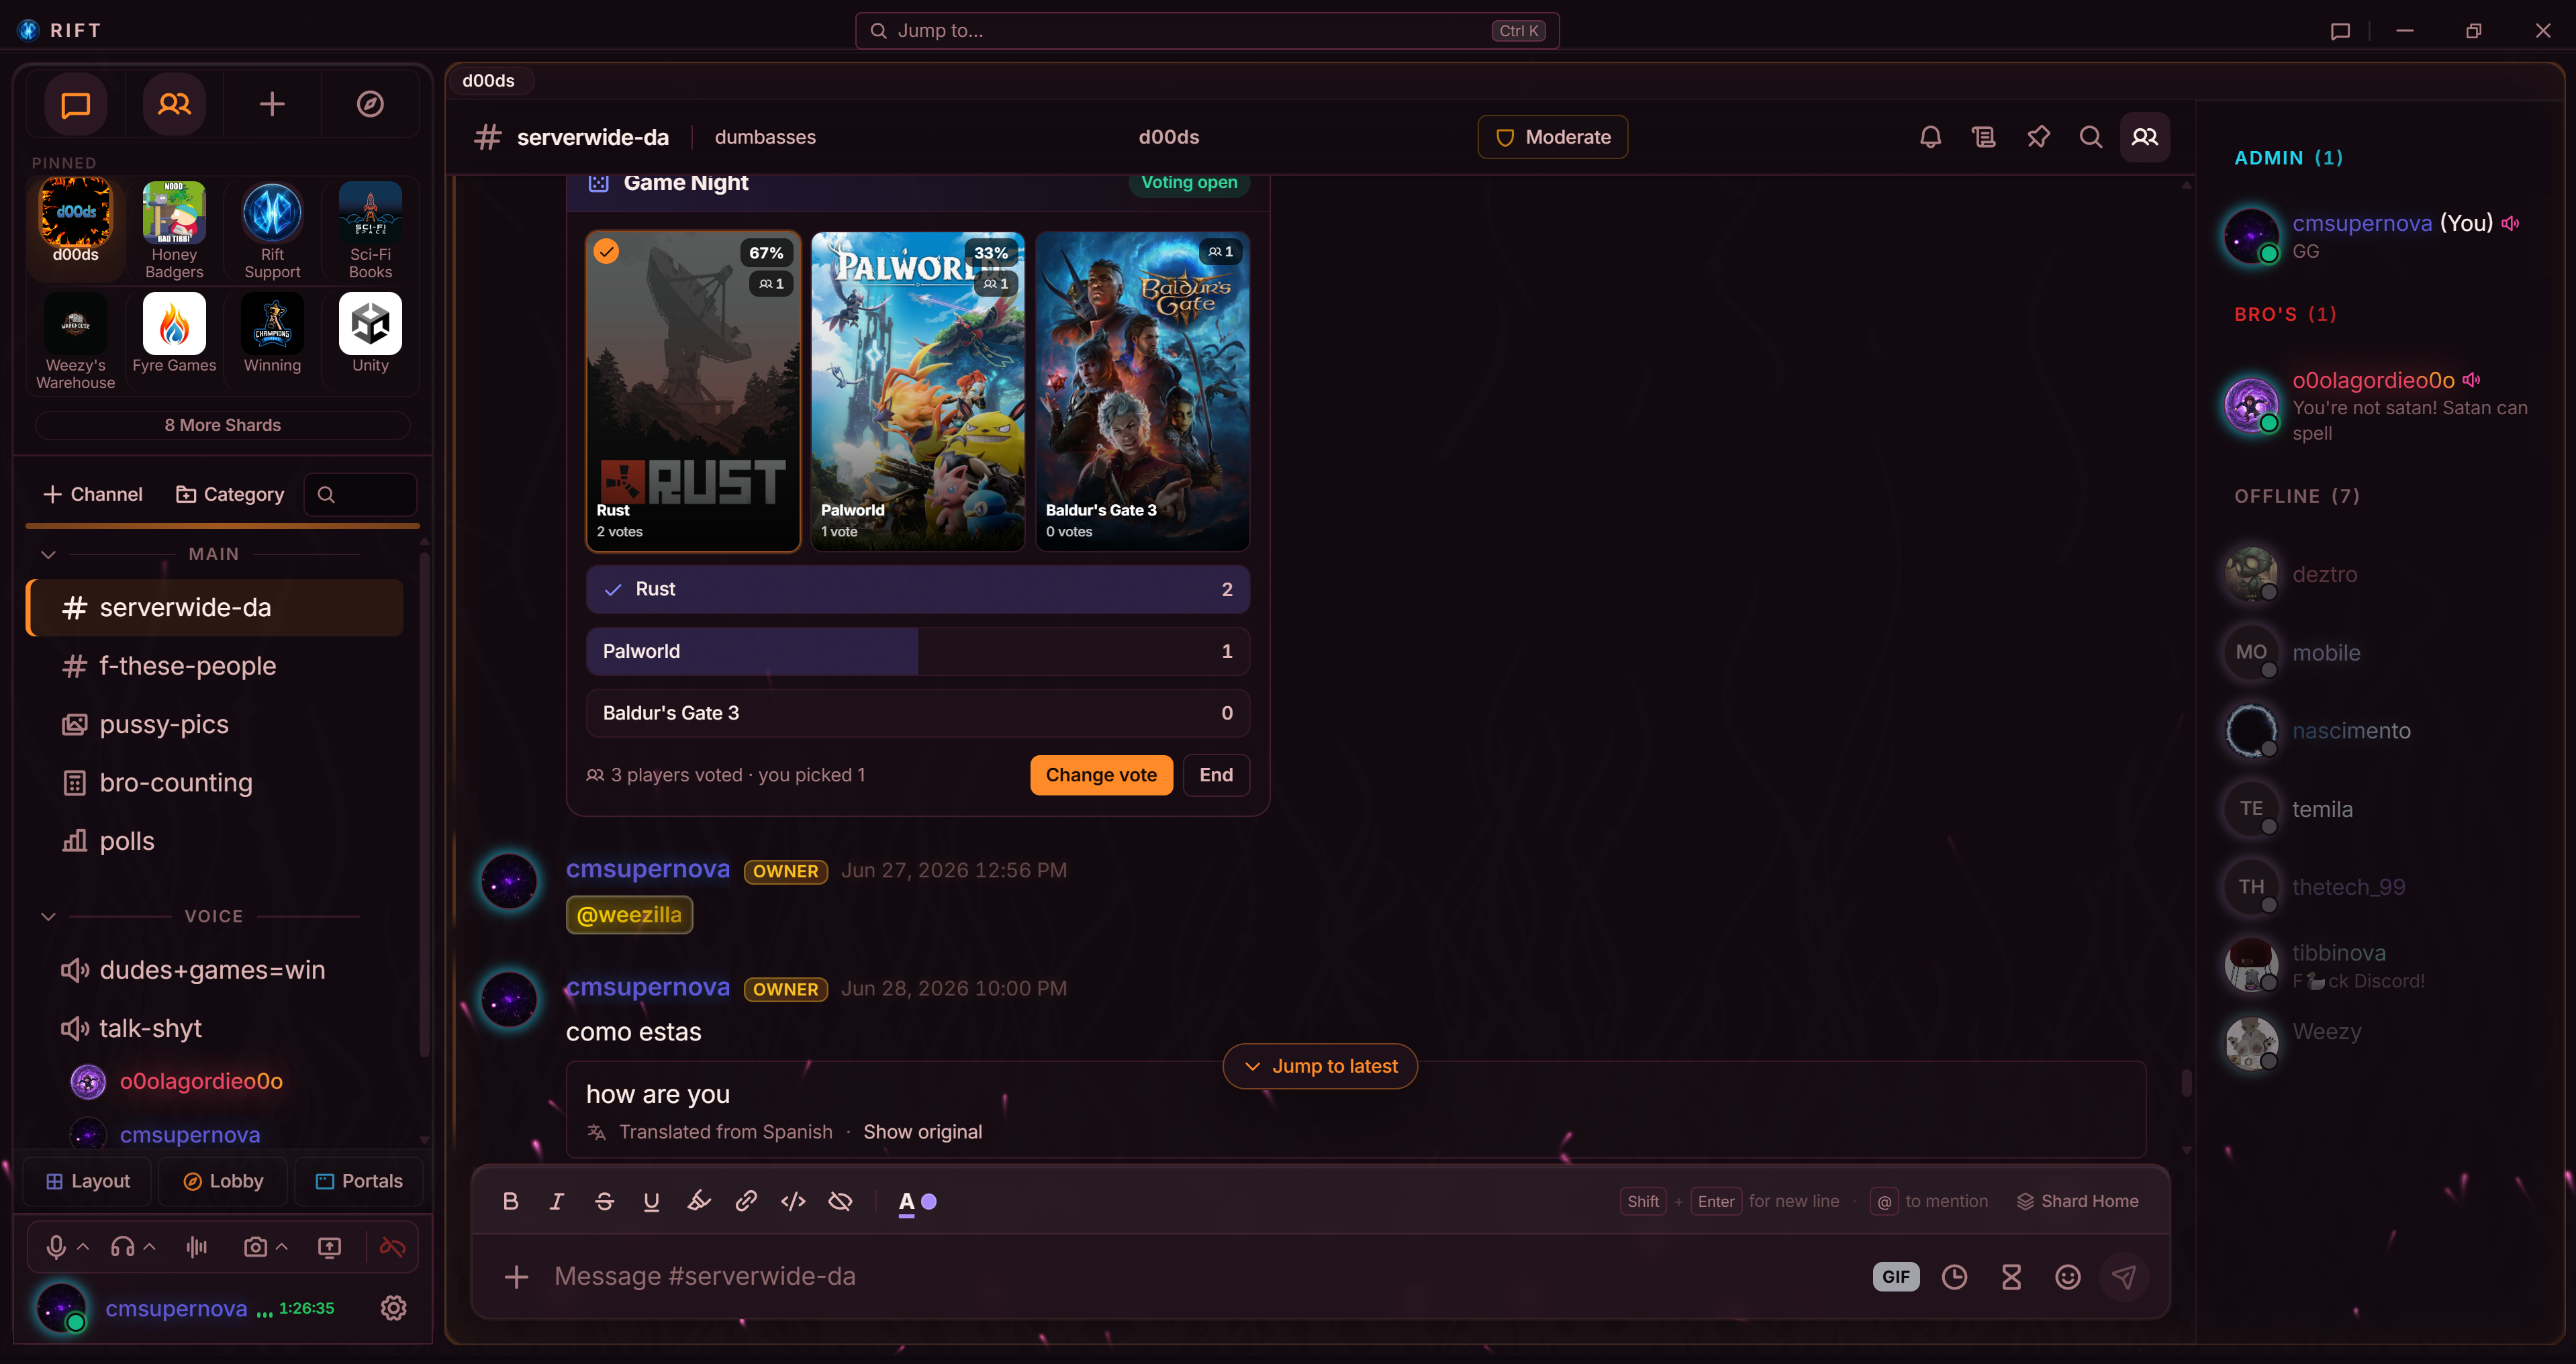Click the purple color dot swatch
The width and height of the screenshot is (2576, 1364).
tap(929, 1201)
